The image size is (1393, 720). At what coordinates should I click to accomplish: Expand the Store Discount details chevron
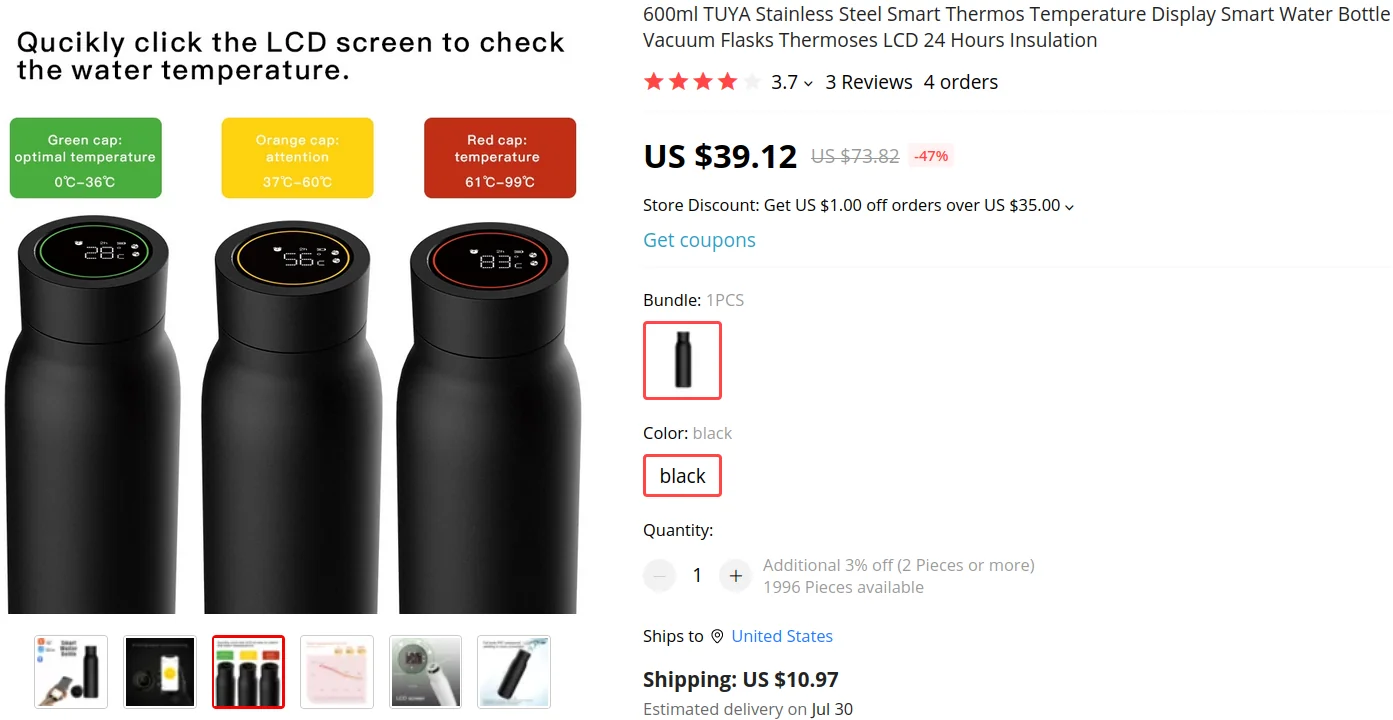pos(1070,206)
